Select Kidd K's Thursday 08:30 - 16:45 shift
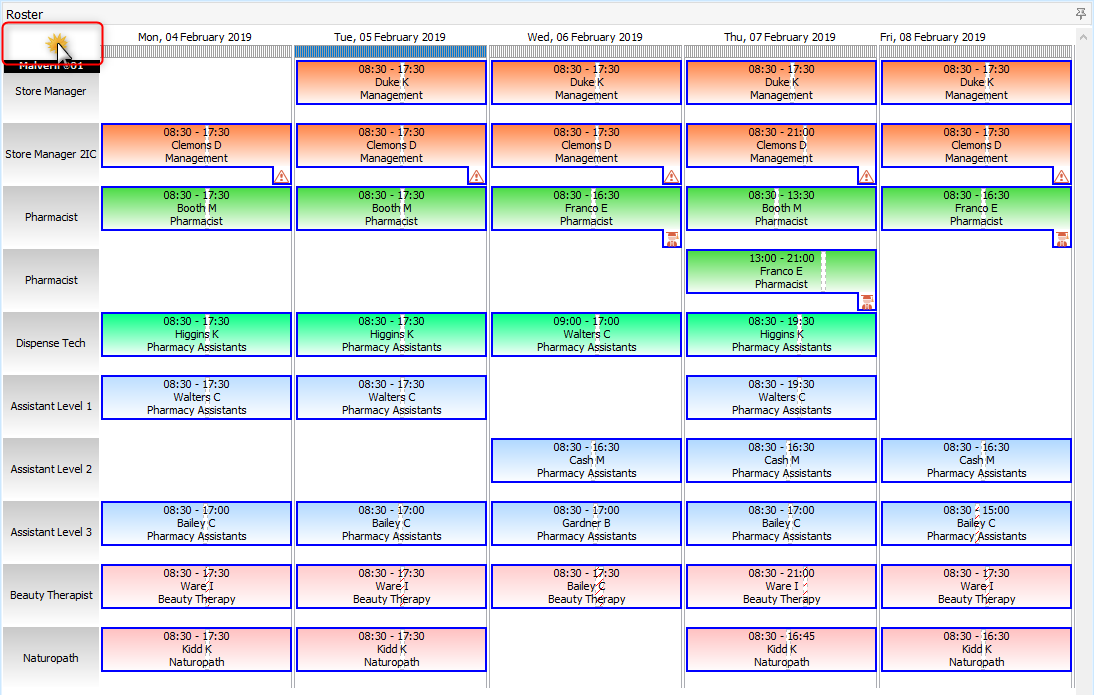 pyautogui.click(x=781, y=649)
